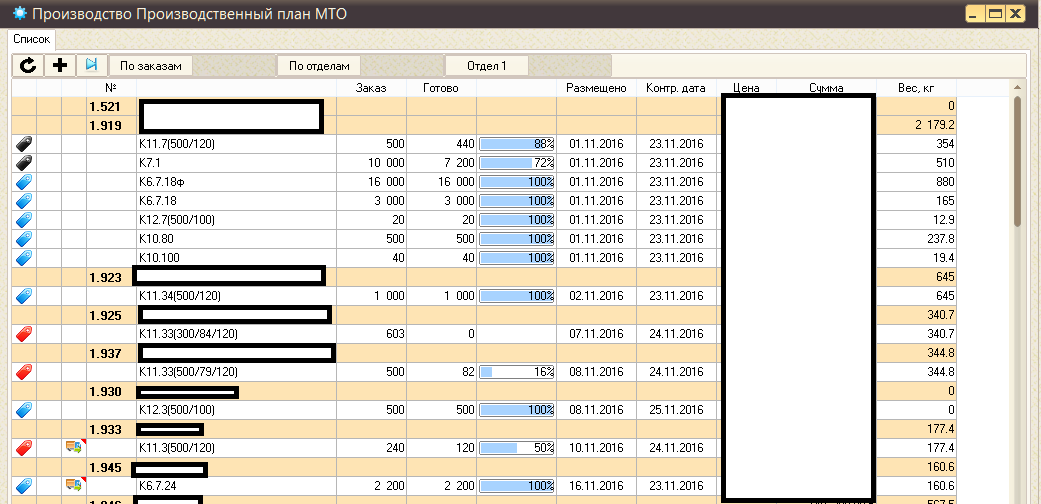Click the 50% progress bar for K11.3(500/120)
This screenshot has width=1041, height=504.
[x=517, y=448]
